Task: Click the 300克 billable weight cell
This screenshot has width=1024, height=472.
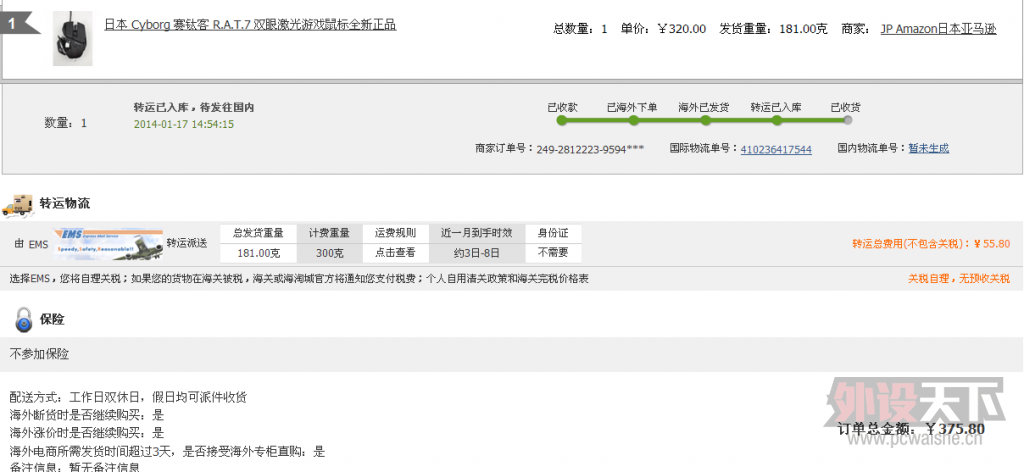Action: (x=330, y=252)
